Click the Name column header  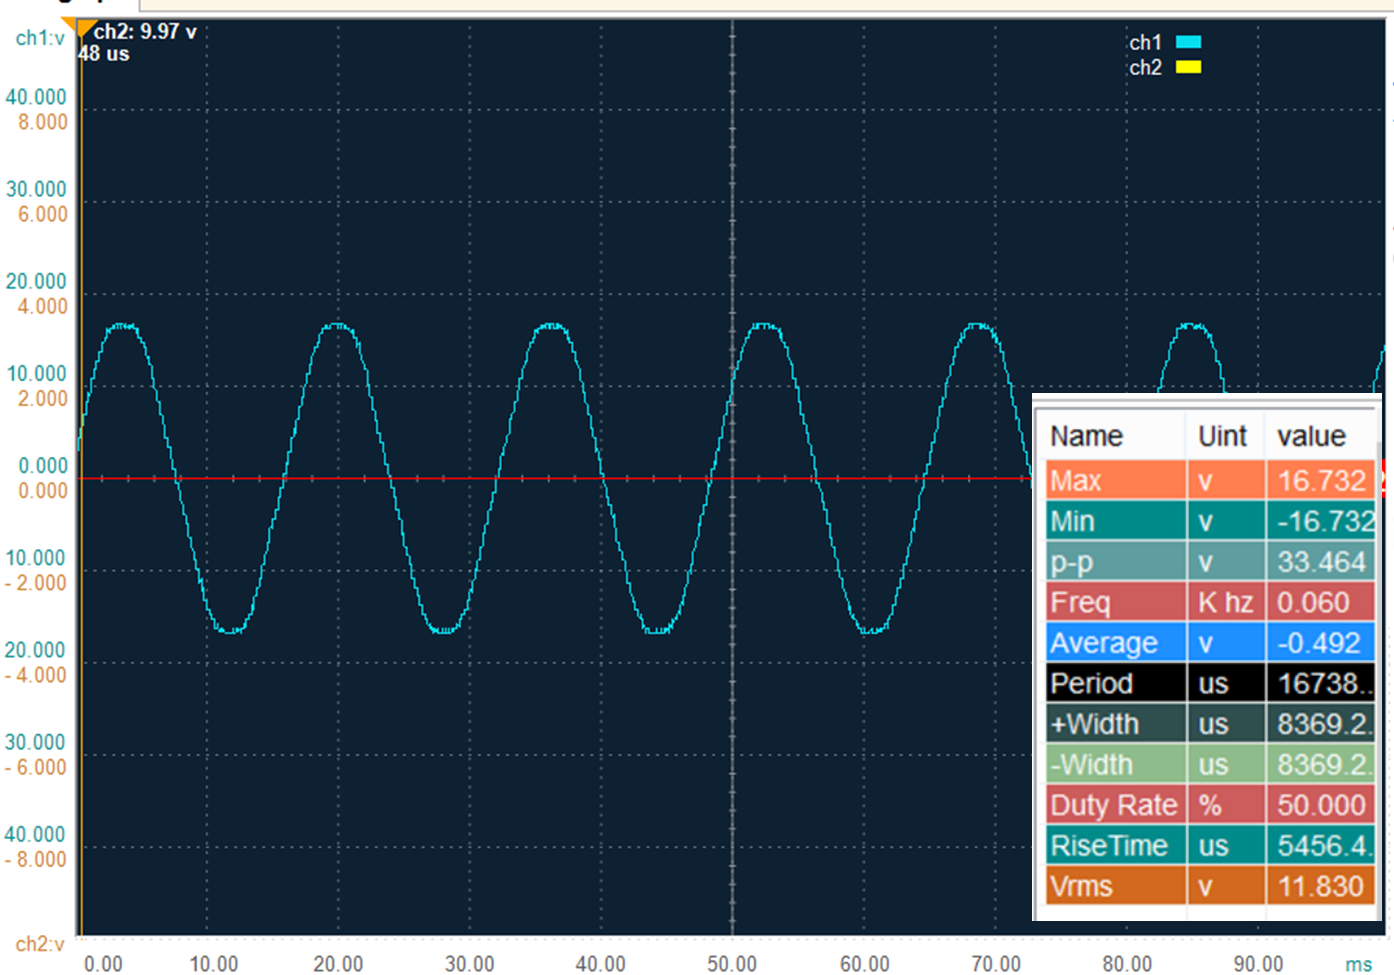click(x=1086, y=437)
